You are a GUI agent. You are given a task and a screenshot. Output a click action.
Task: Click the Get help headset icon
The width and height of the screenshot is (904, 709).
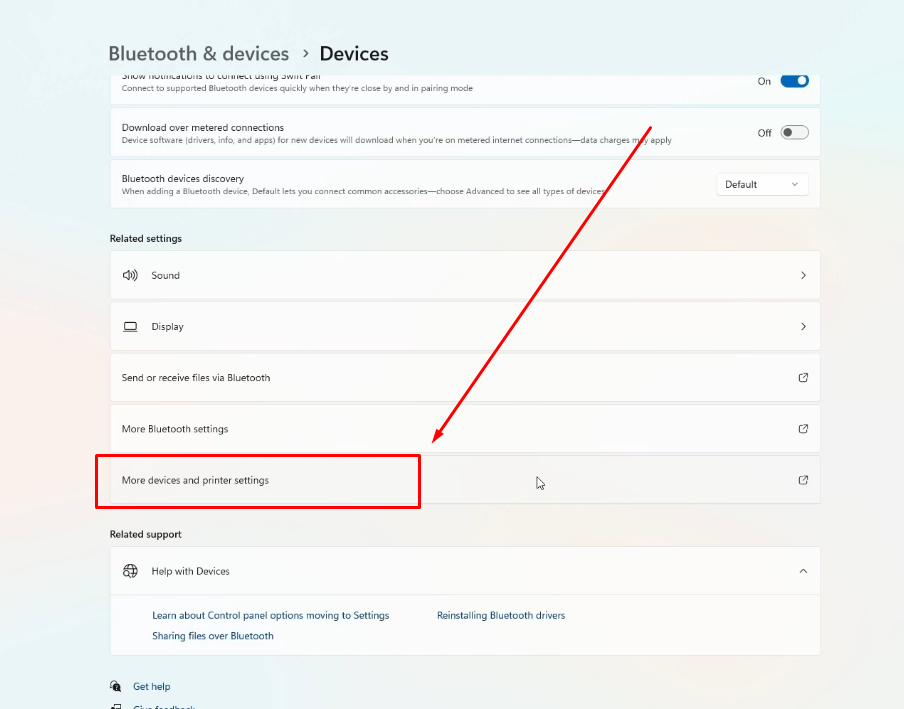115,686
